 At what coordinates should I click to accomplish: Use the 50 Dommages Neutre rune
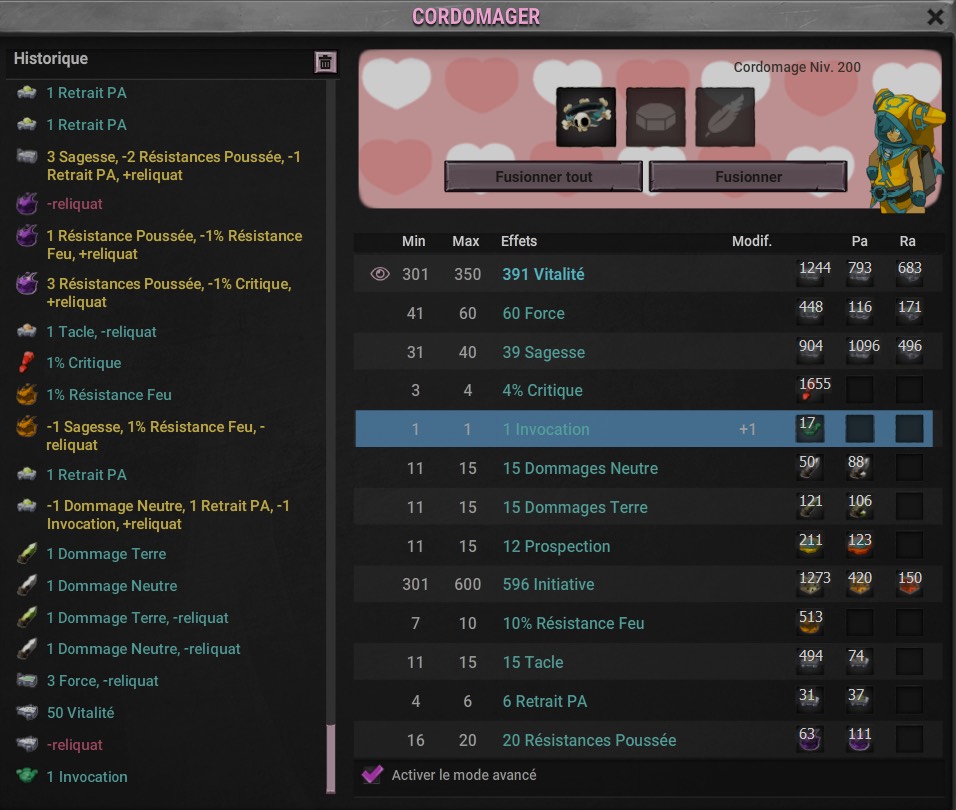(x=811, y=468)
